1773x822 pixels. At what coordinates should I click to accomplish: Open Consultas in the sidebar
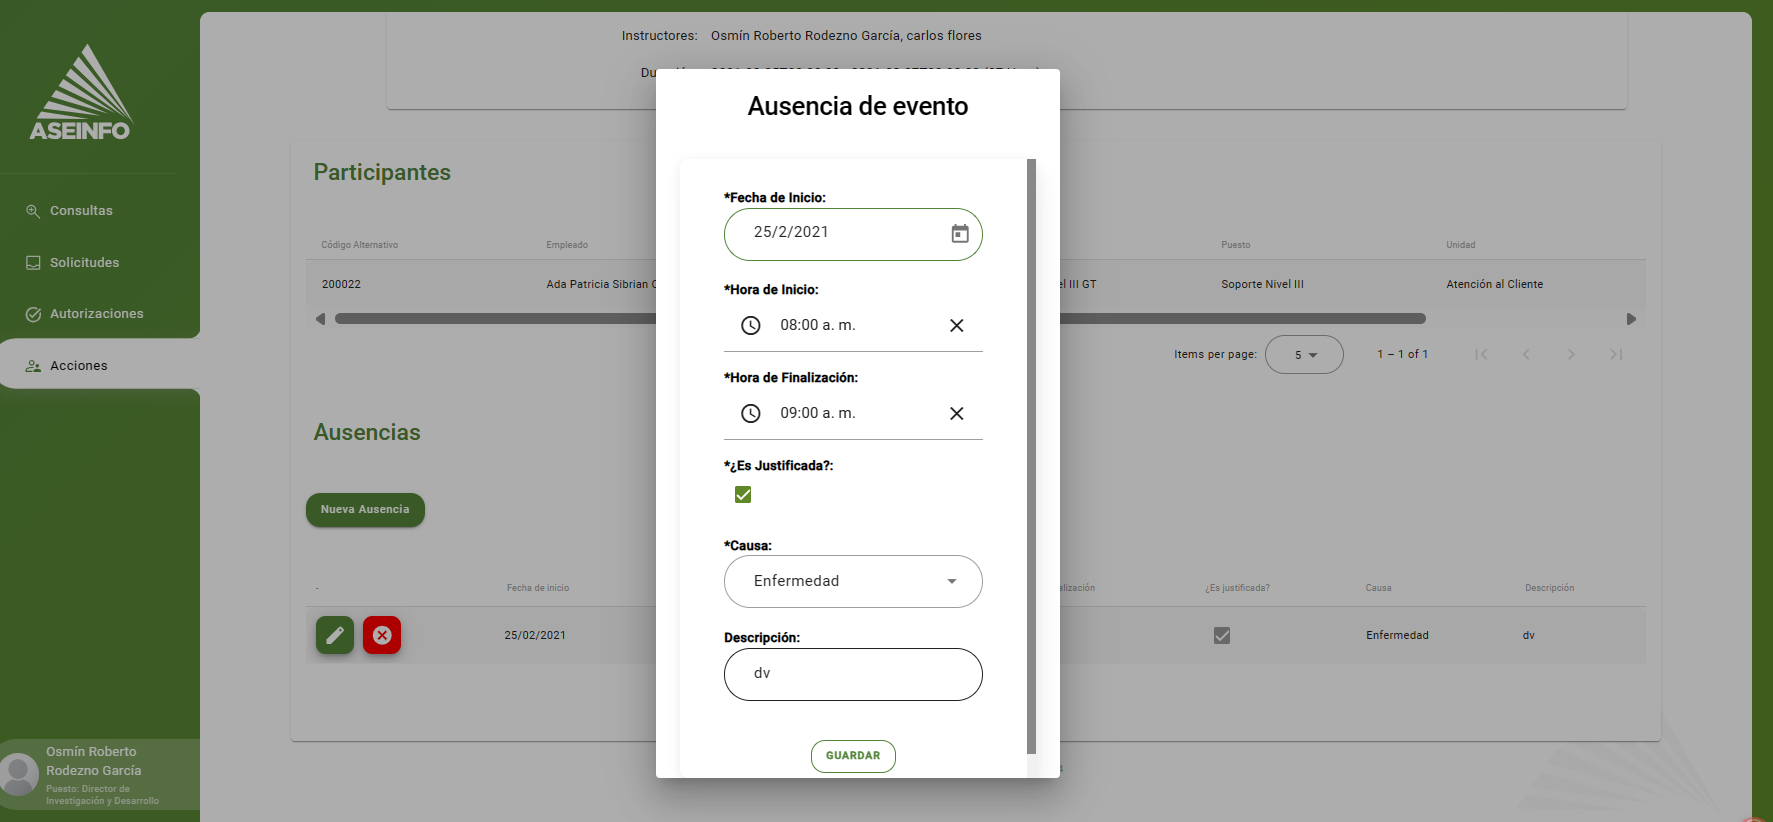81,211
